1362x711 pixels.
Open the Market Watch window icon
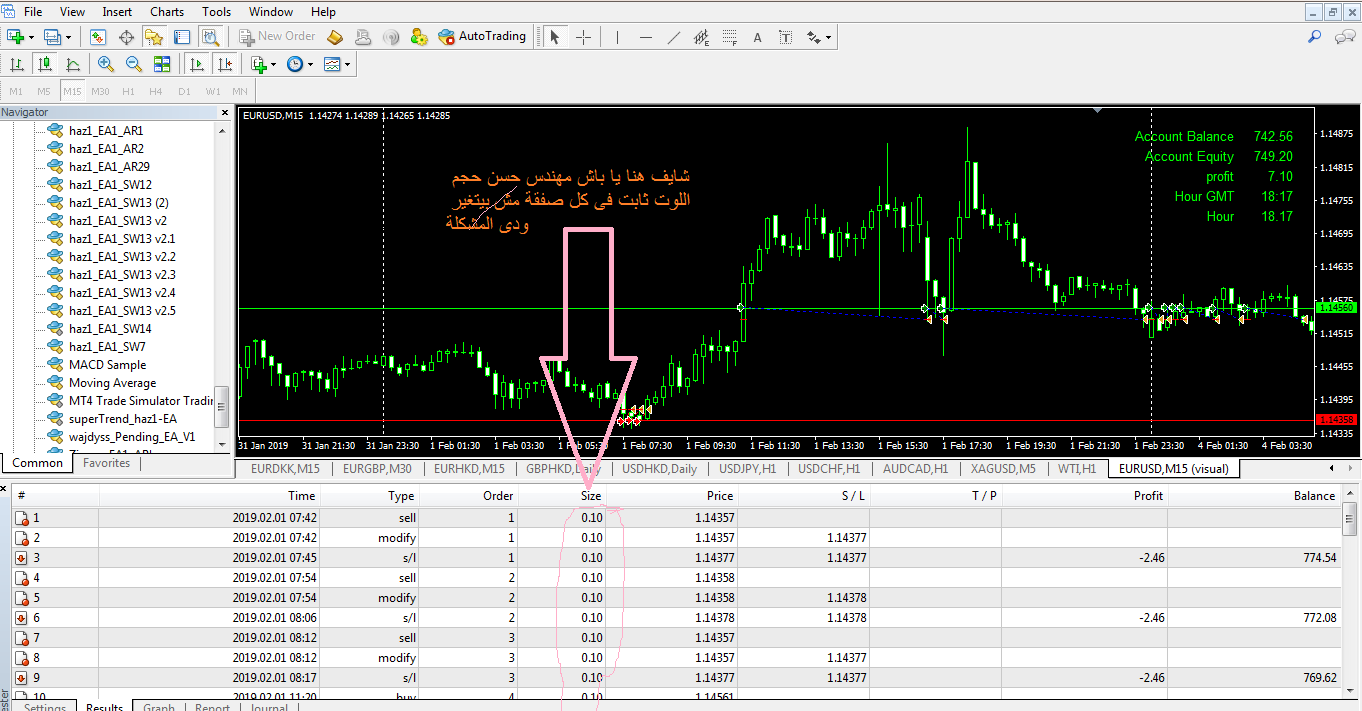click(x=98, y=37)
